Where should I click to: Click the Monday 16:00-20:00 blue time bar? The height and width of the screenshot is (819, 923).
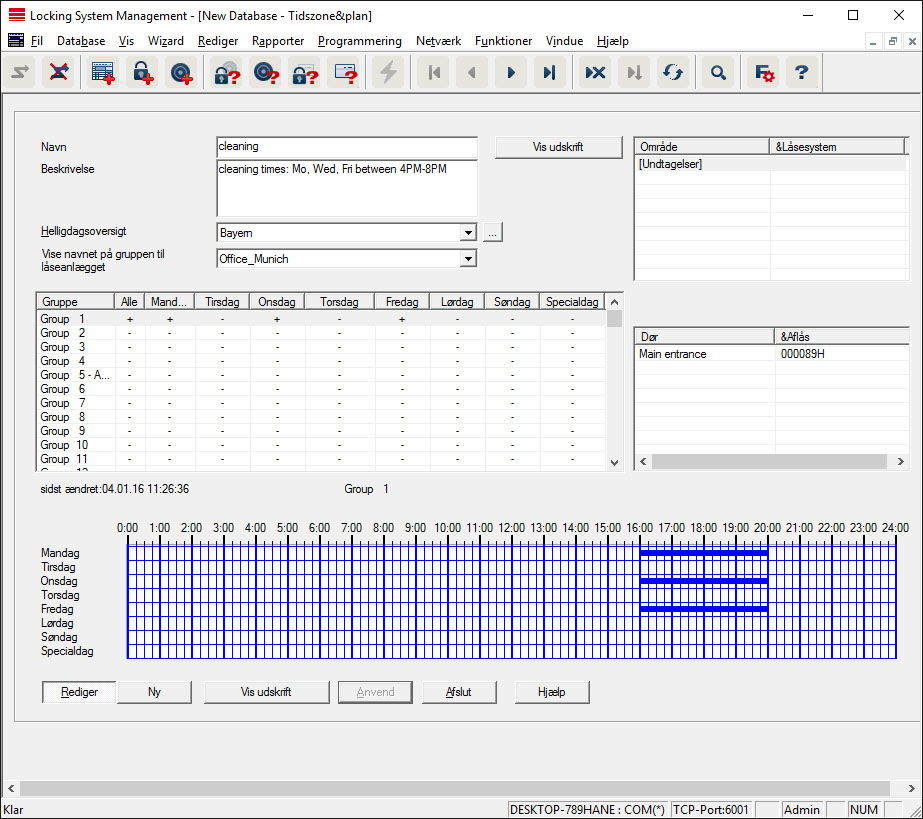click(703, 552)
